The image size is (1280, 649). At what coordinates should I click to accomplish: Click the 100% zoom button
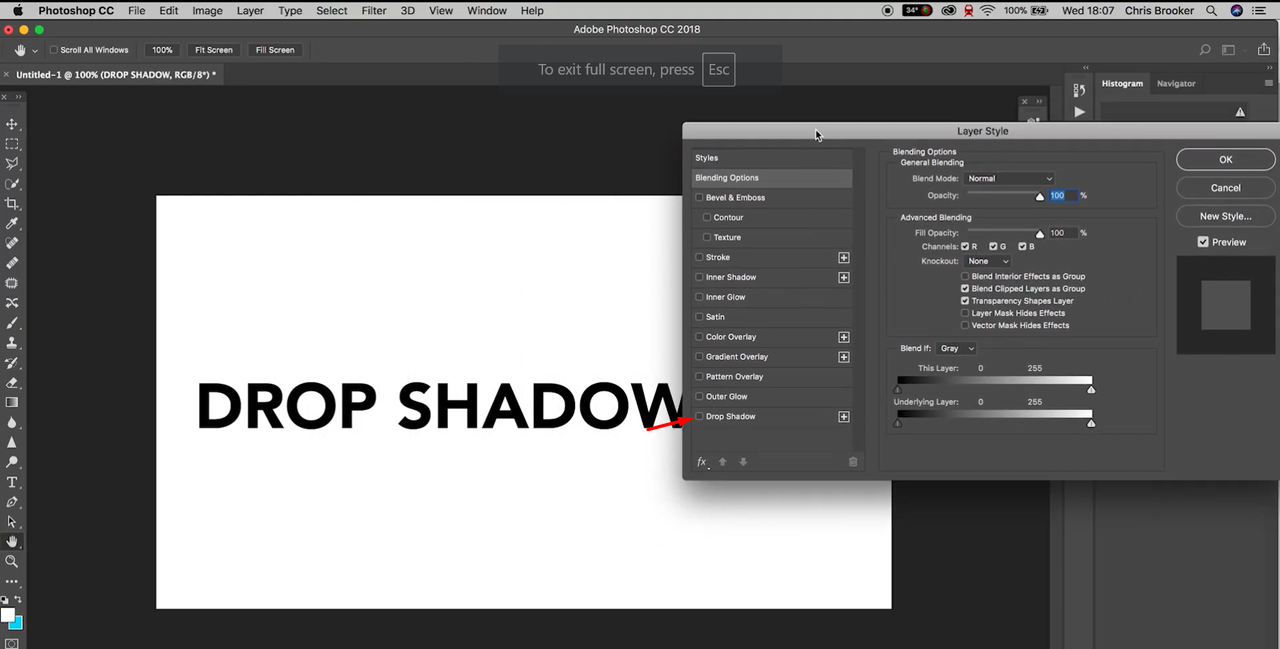coord(162,50)
